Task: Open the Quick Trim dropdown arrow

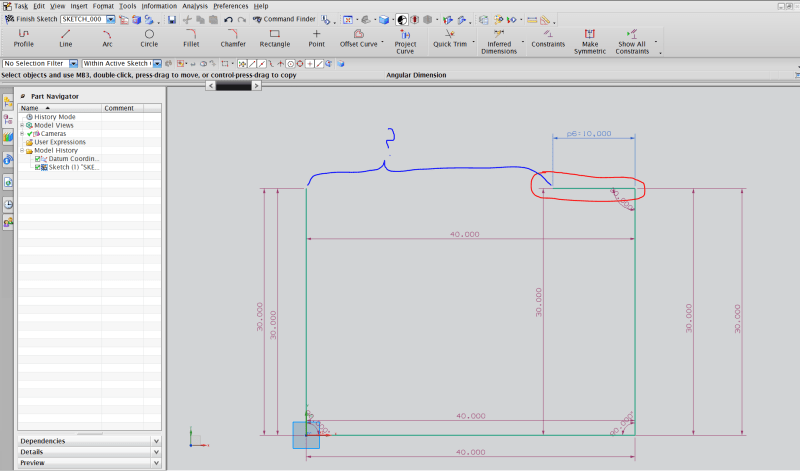Action: pos(473,42)
